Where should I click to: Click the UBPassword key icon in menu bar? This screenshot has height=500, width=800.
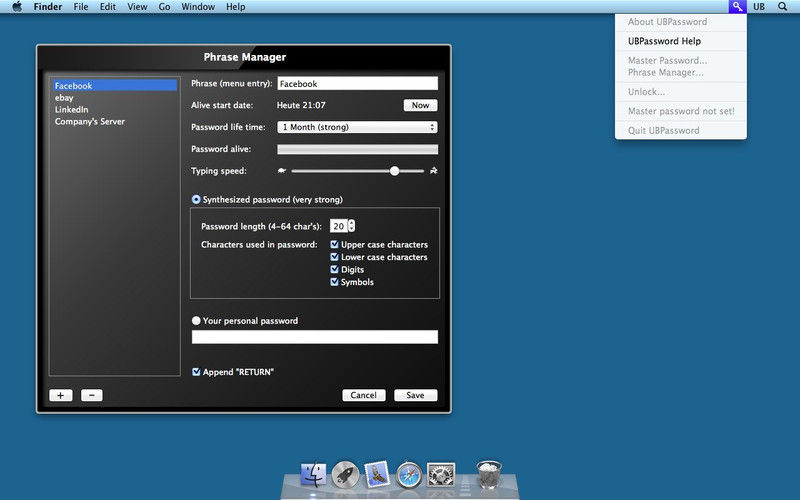737,6
